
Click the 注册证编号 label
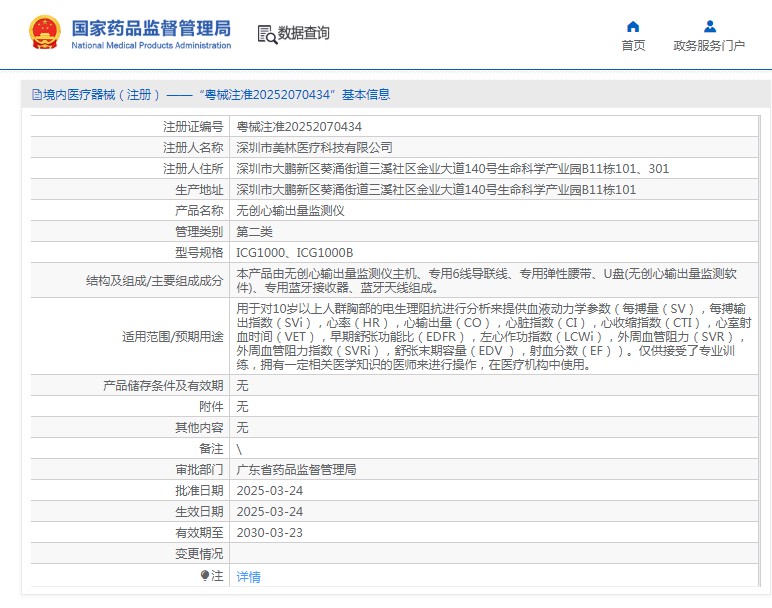click(x=193, y=127)
